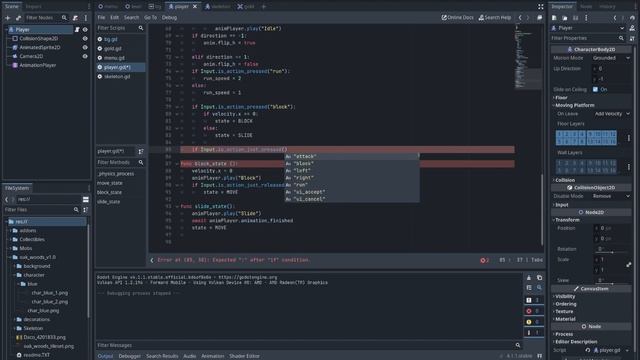
Task: Toggle scripts list sort in methods header
Action: pyautogui.click(x=141, y=151)
